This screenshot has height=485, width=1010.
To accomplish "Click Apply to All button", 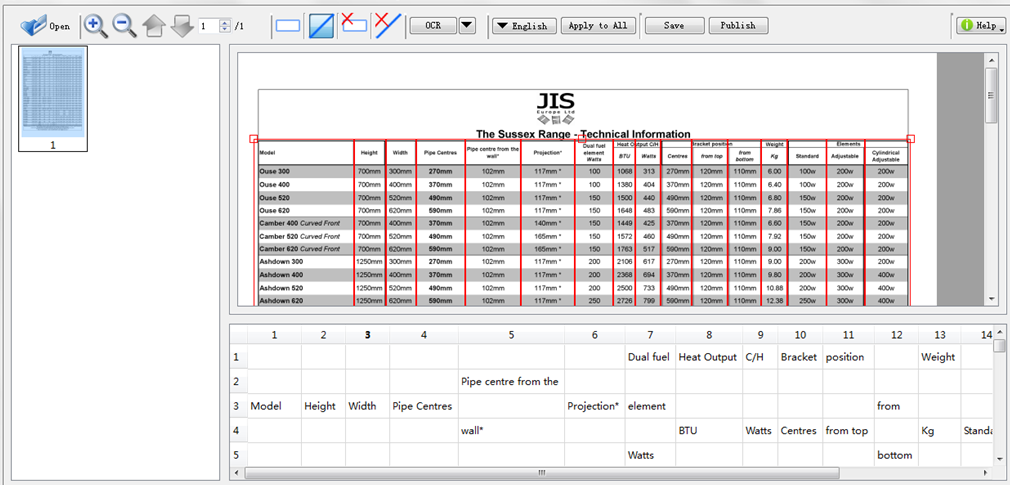I will click(598, 26).
